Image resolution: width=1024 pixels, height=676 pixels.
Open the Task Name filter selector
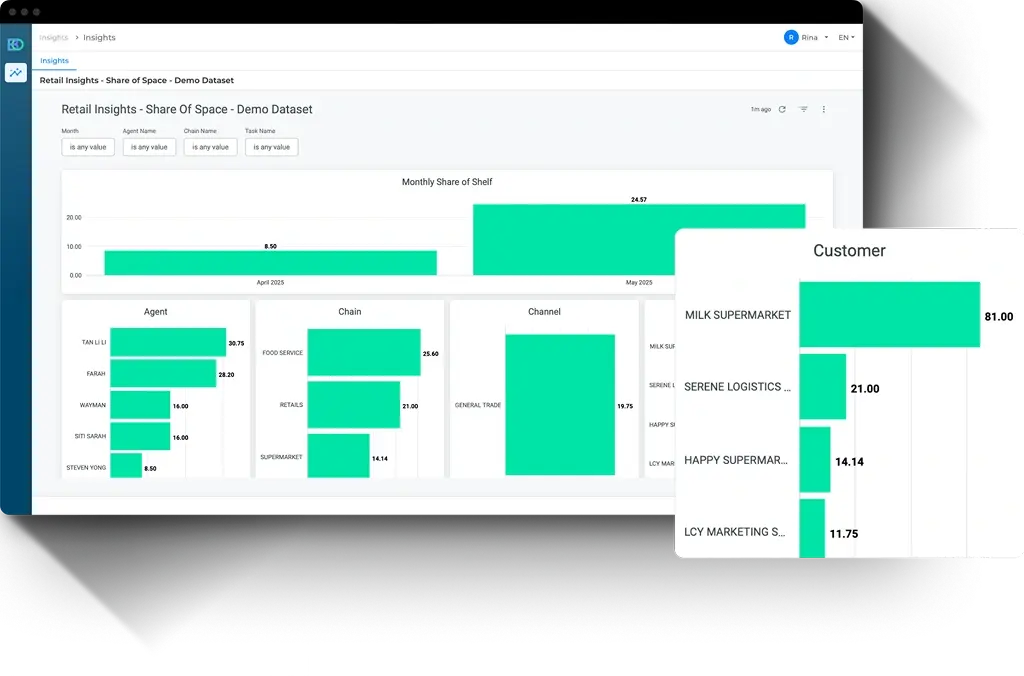pyautogui.click(x=272, y=147)
